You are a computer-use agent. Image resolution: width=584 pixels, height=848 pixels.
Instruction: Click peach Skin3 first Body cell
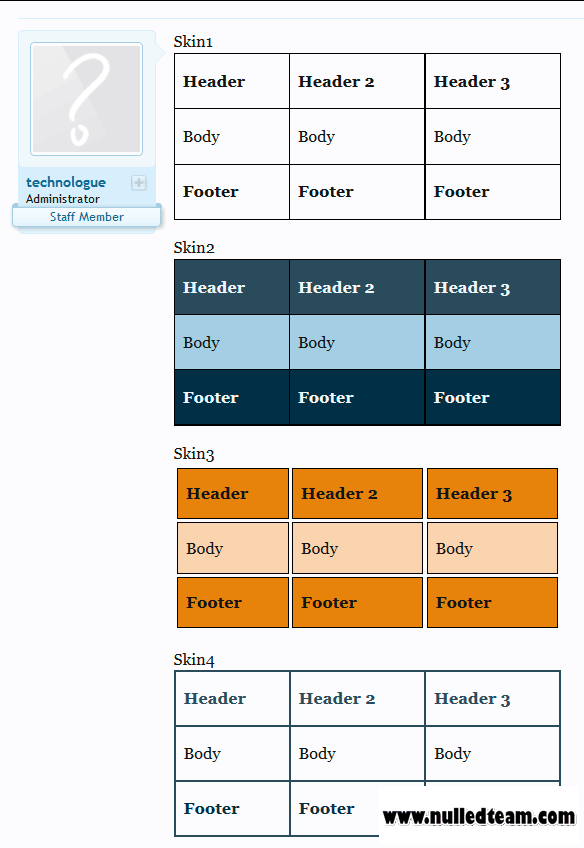click(233, 548)
